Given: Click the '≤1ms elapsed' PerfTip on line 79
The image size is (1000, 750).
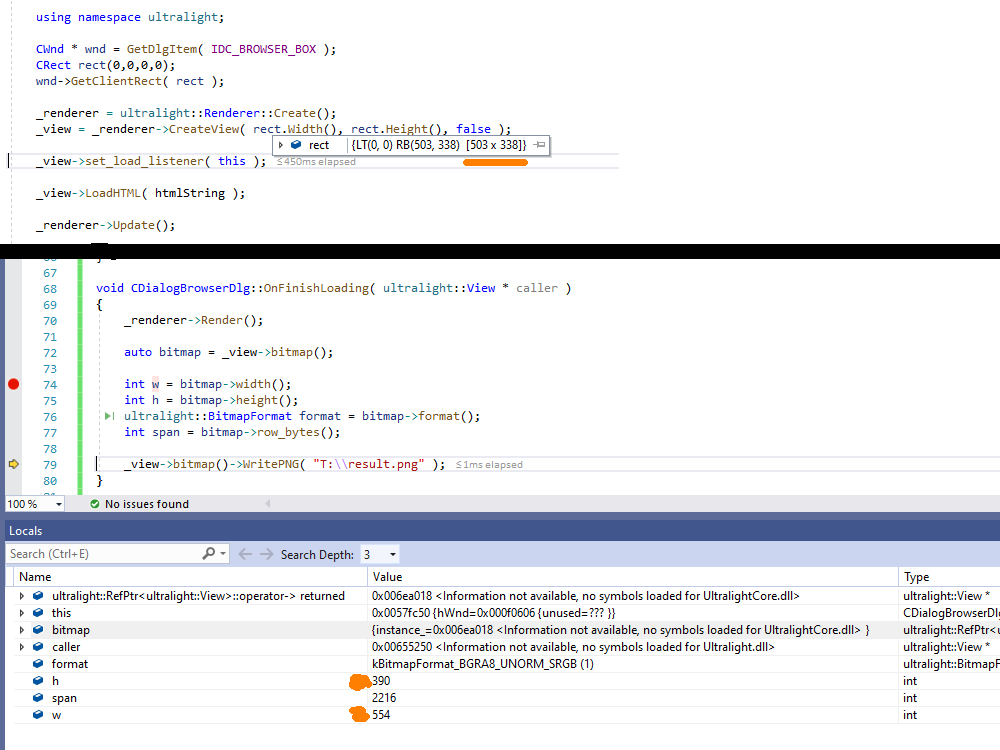Looking at the screenshot, I should [x=489, y=465].
